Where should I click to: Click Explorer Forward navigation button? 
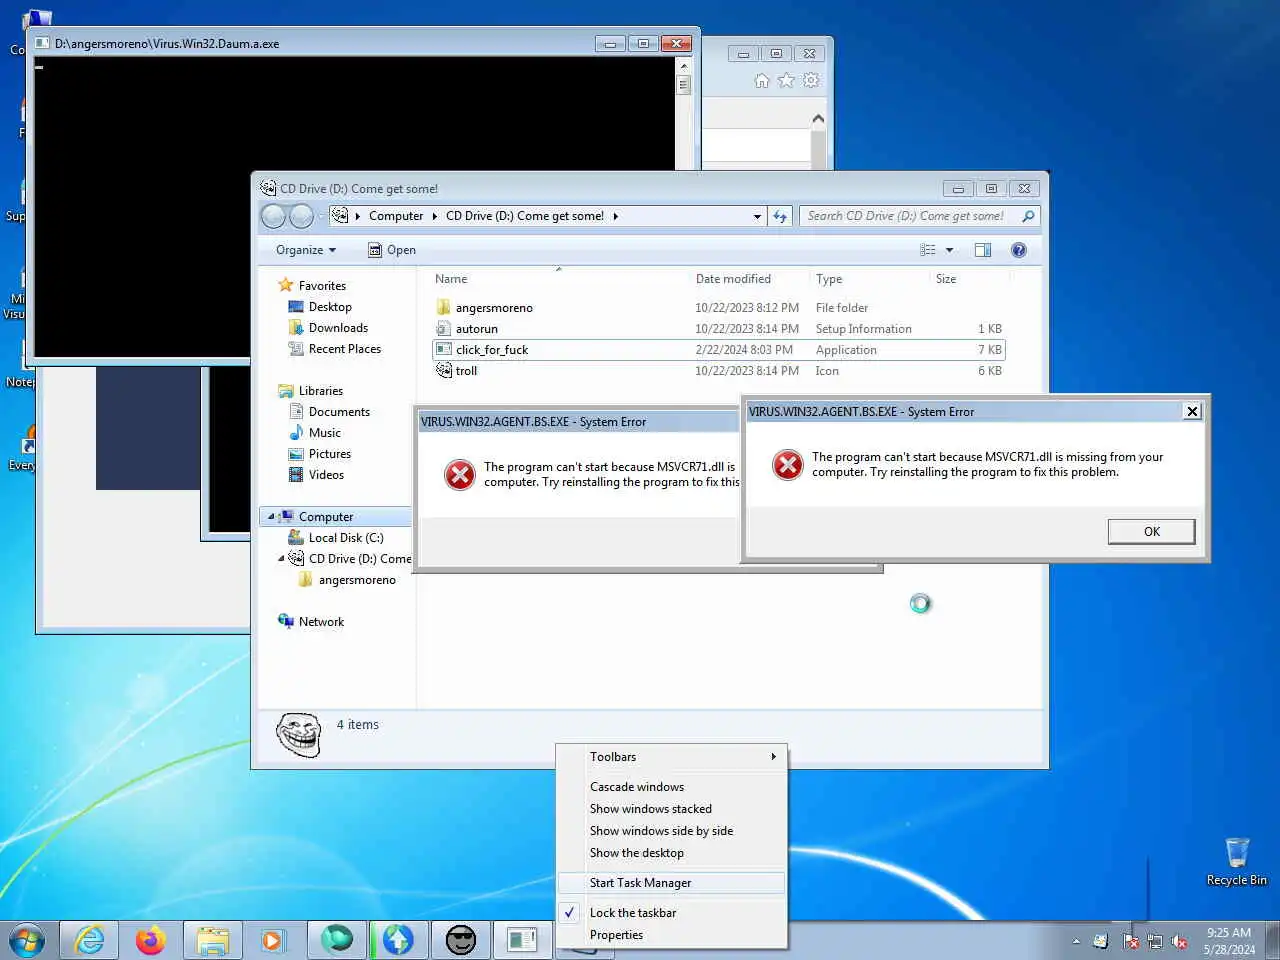coord(301,216)
